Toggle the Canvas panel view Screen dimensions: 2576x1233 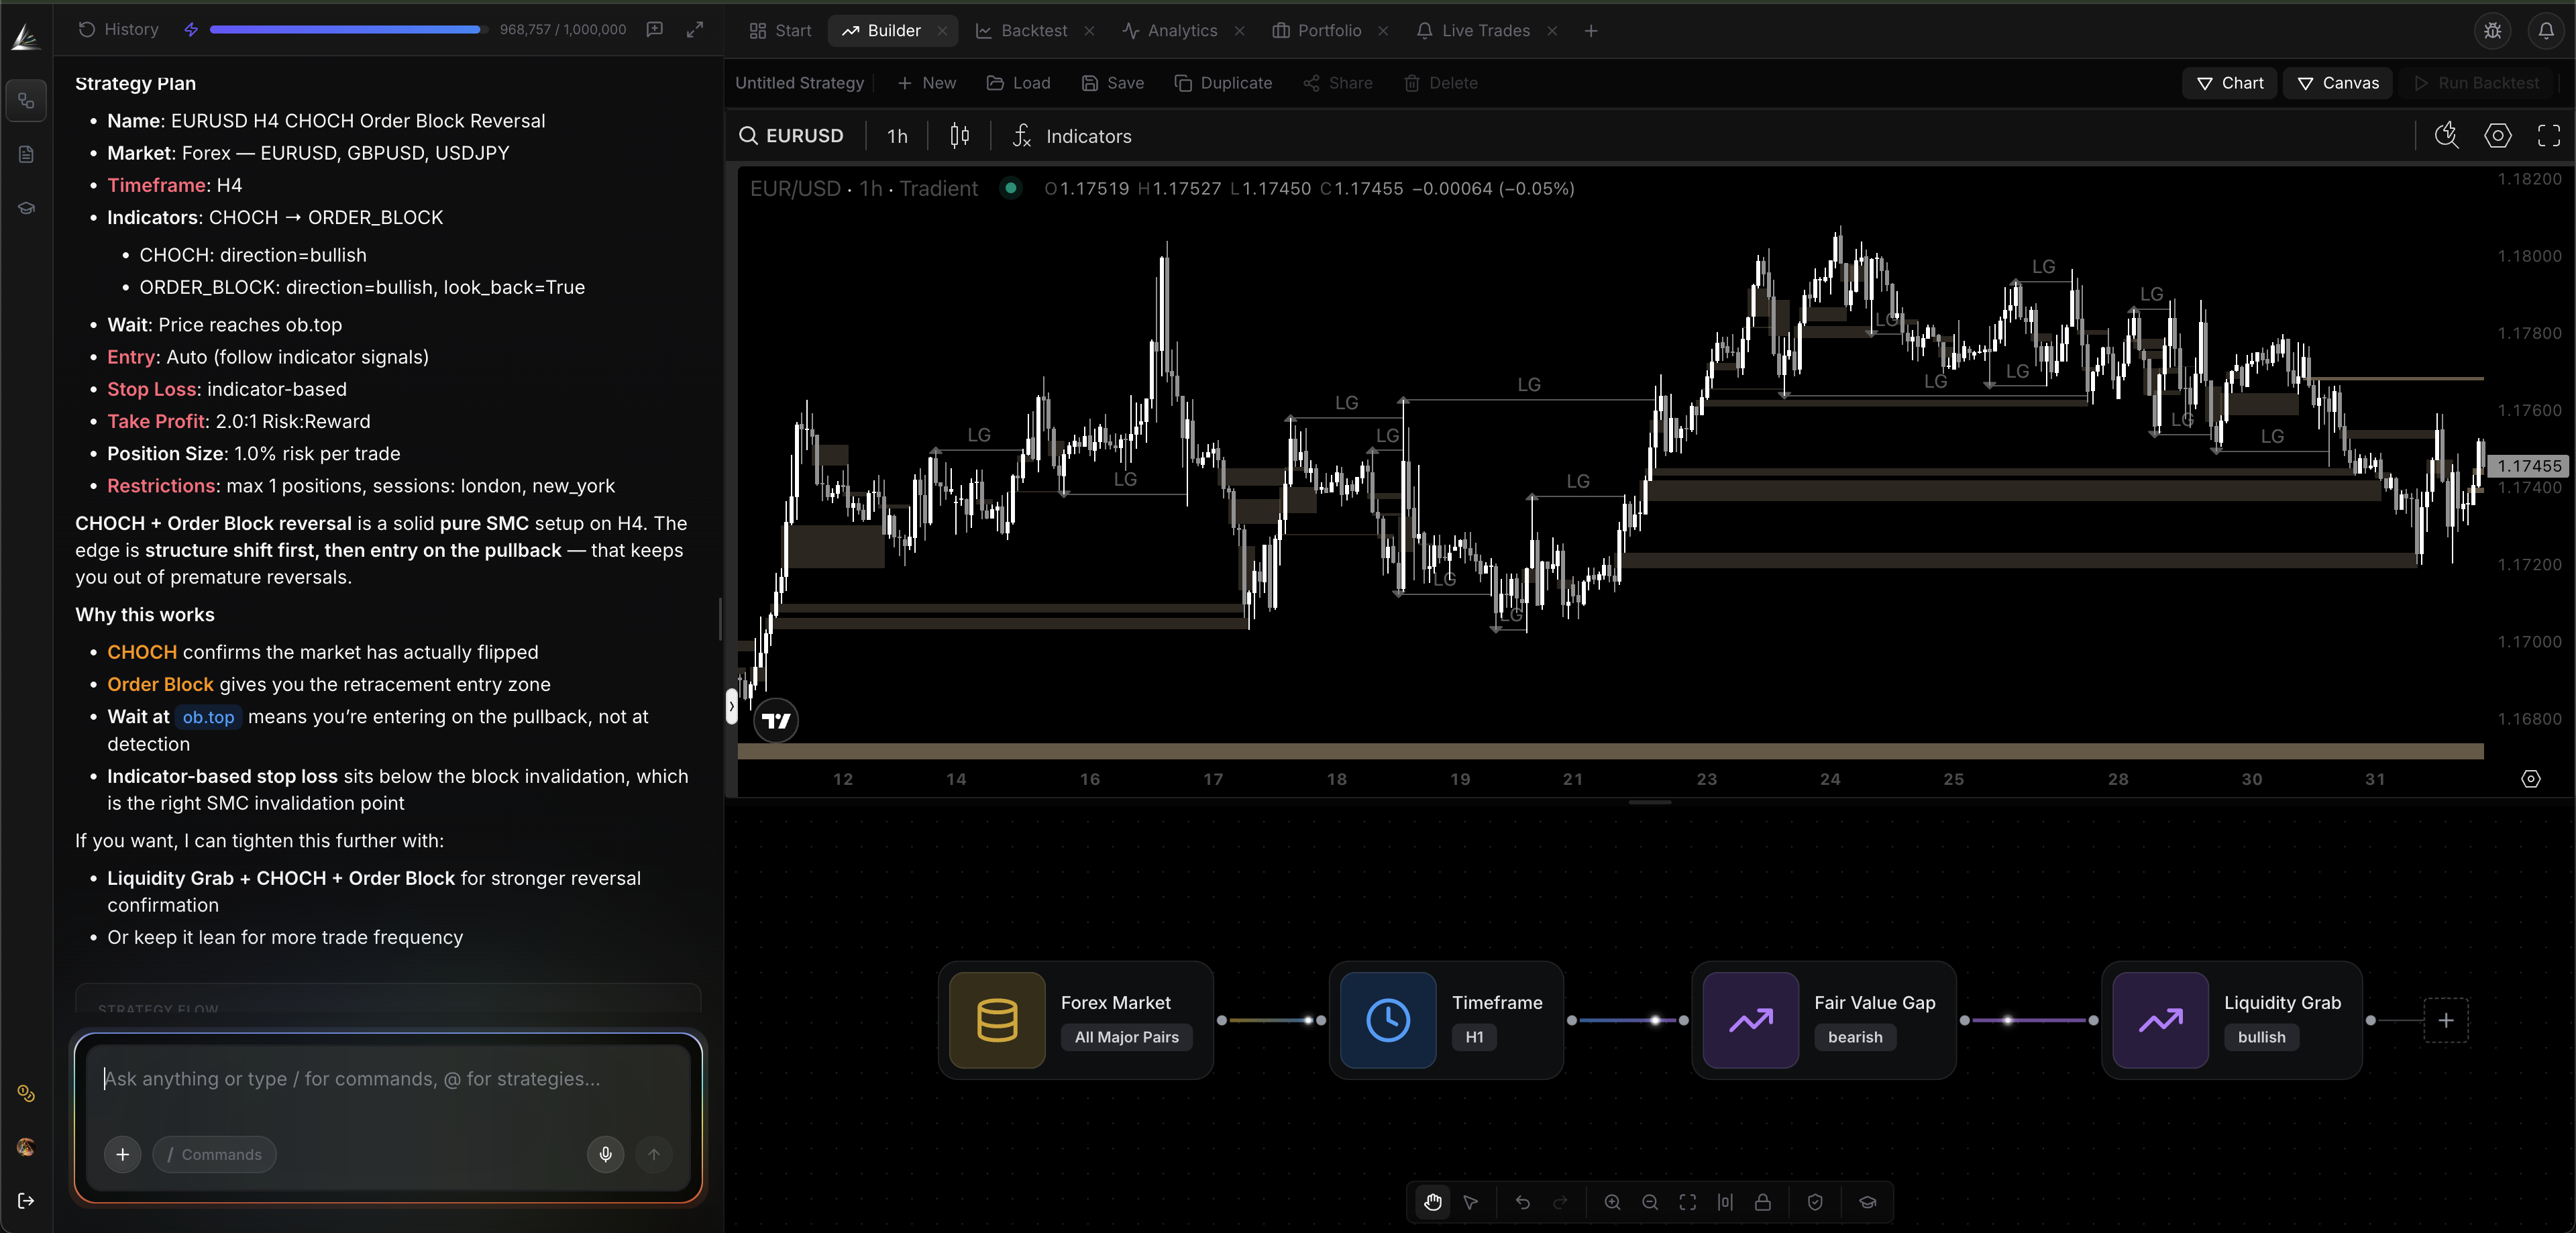(x=2337, y=83)
